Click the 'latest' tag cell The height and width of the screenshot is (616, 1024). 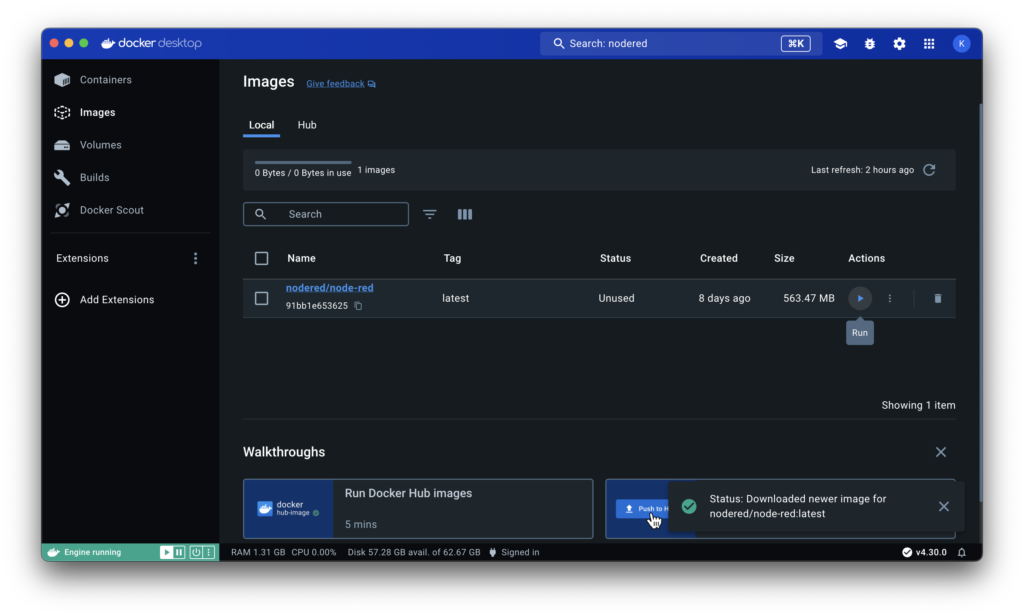tap(455, 299)
